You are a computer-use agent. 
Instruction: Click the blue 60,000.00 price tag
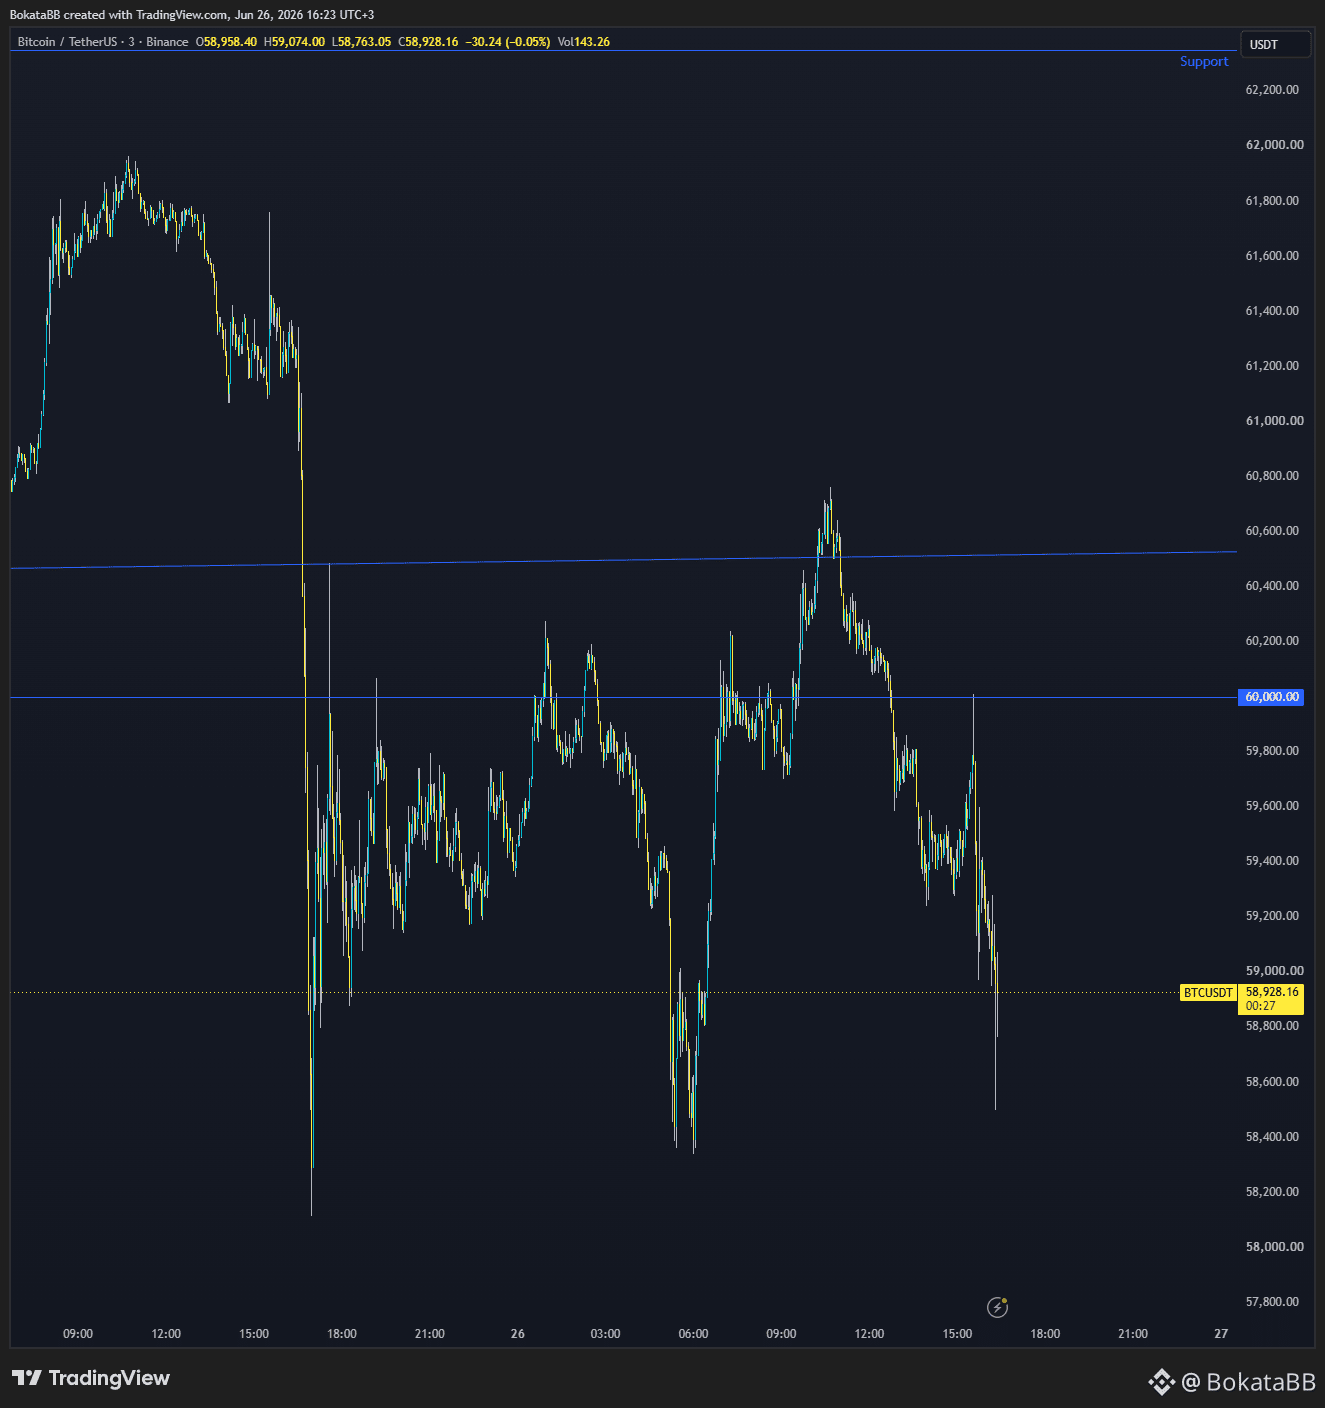(x=1272, y=697)
